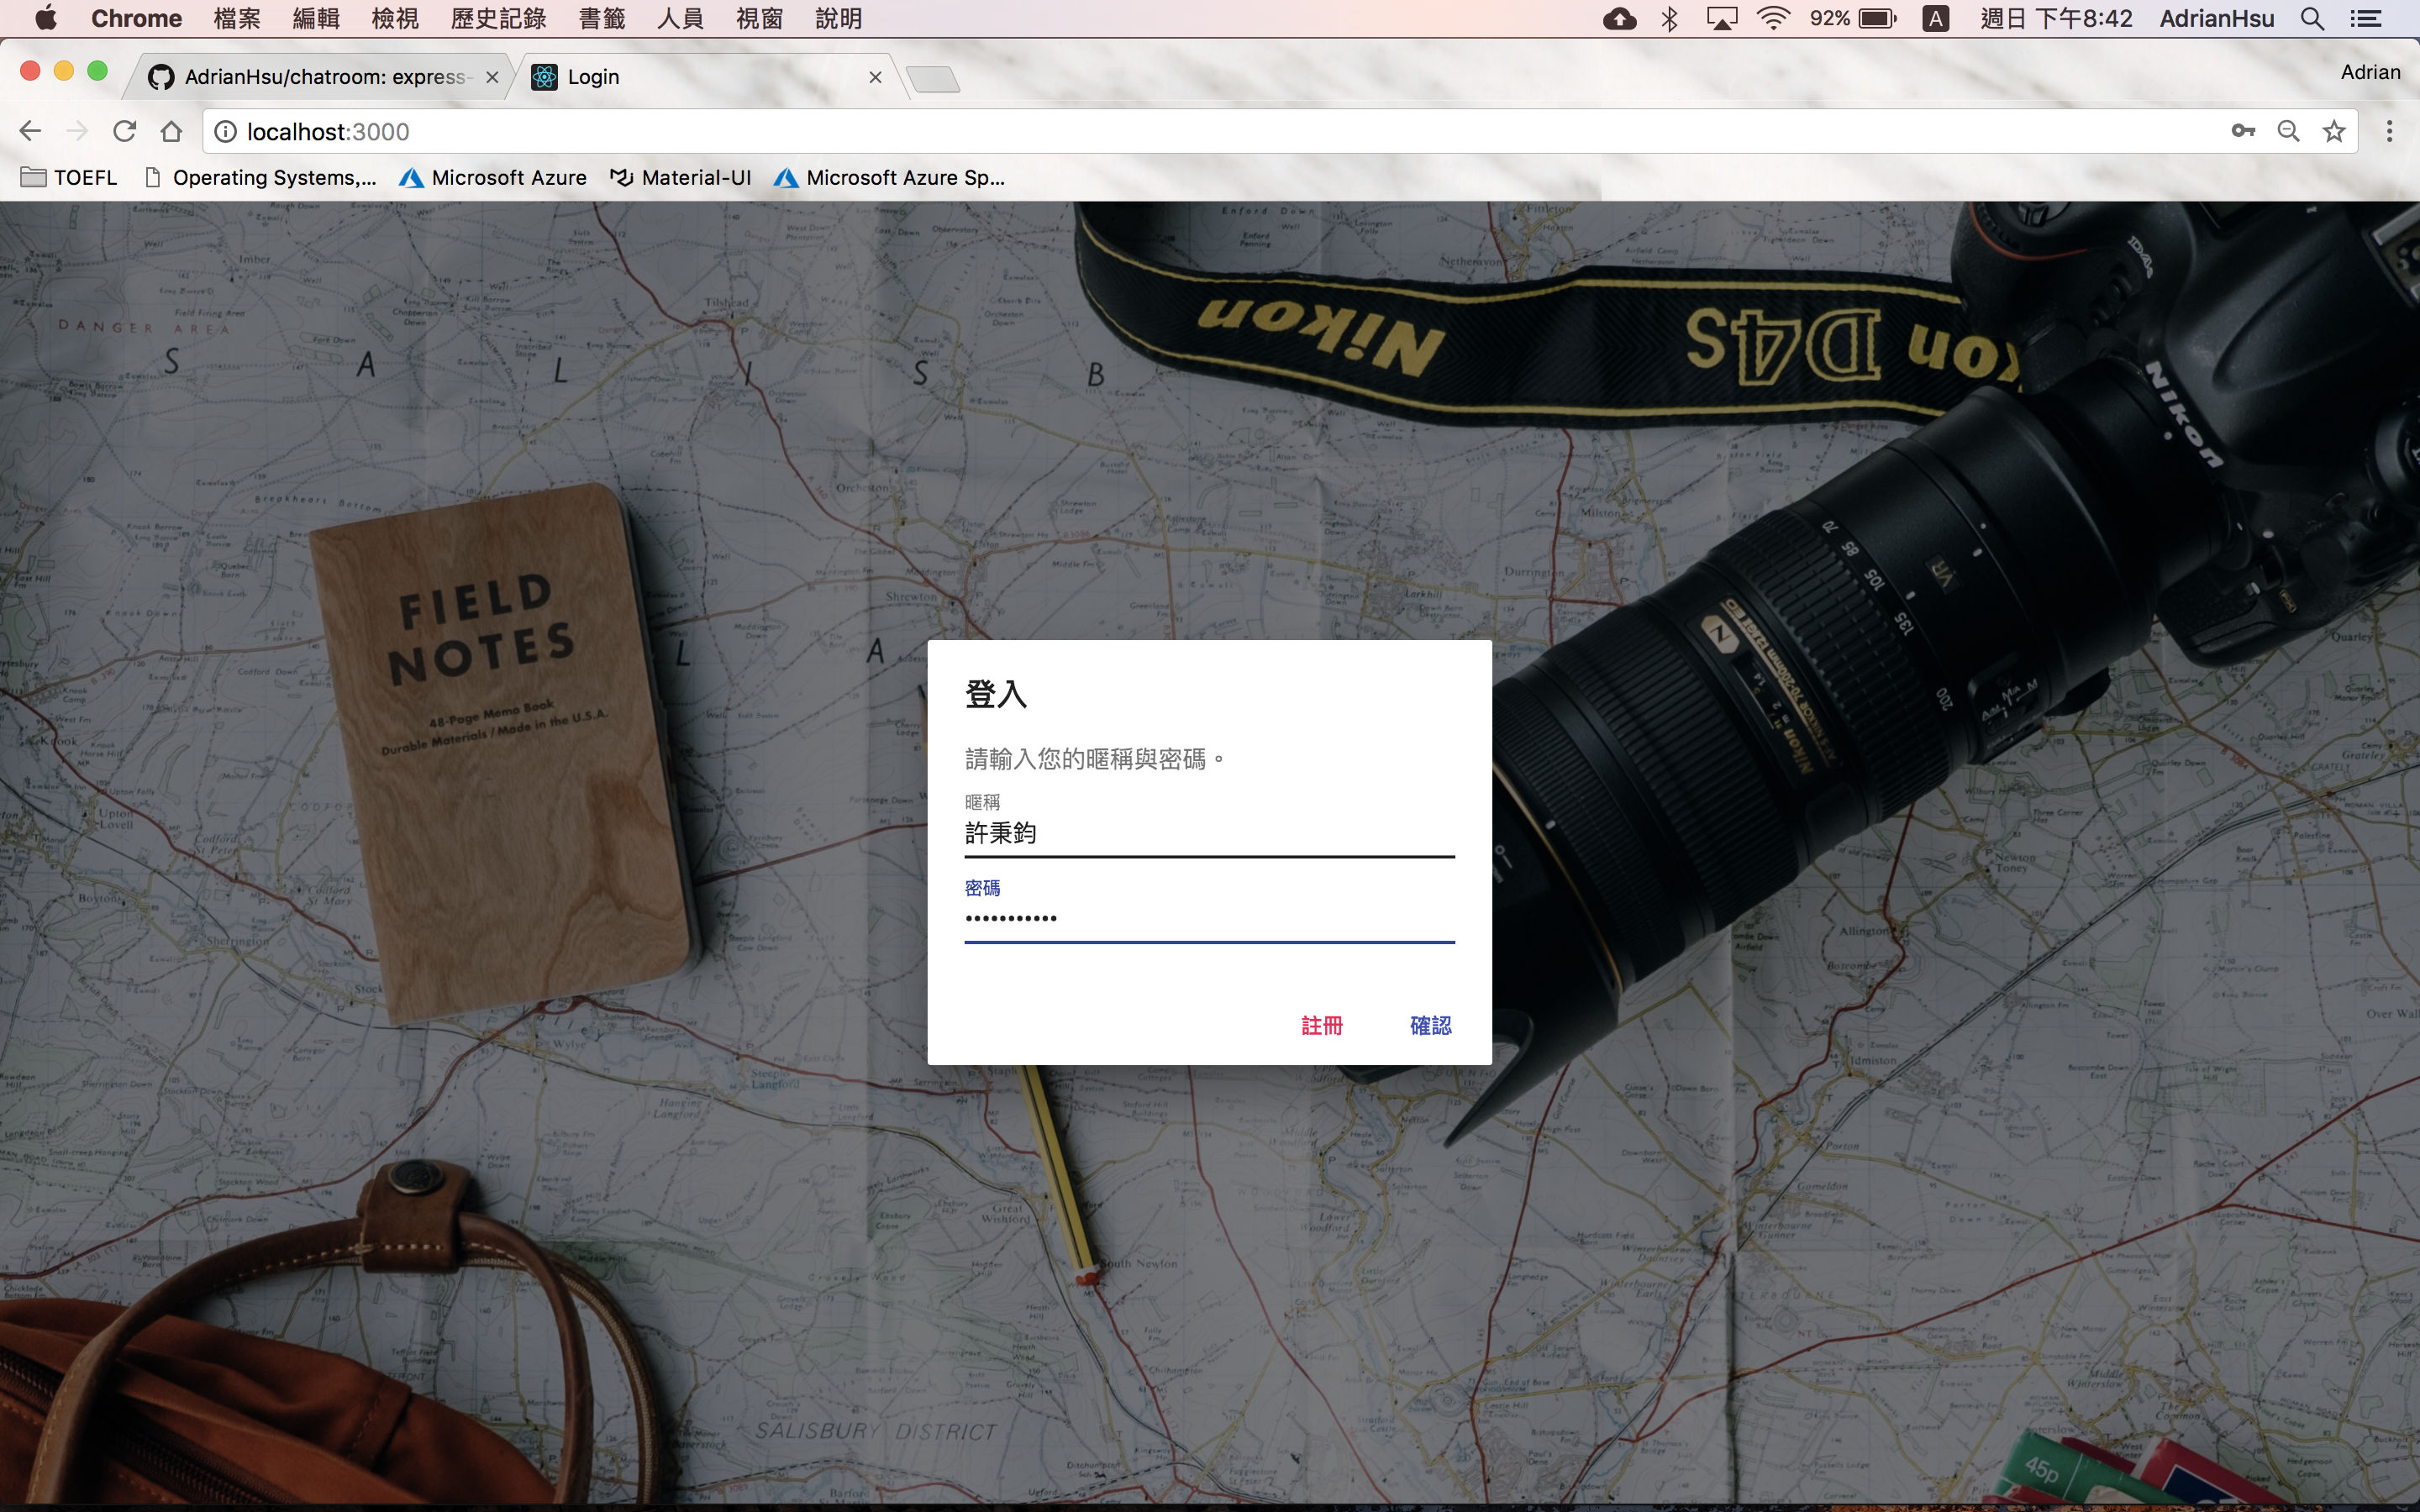Open the 書籤 menu
The width and height of the screenshot is (2420, 1512).
pyautogui.click(x=601, y=18)
